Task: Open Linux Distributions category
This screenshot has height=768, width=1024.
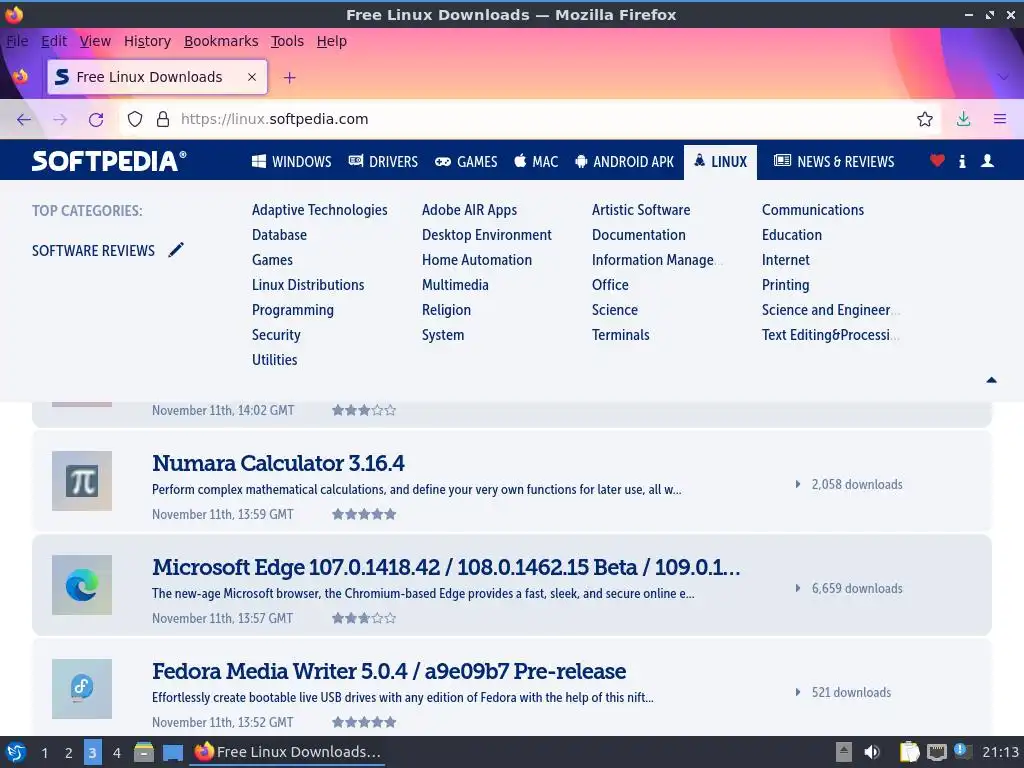Action: tap(308, 285)
